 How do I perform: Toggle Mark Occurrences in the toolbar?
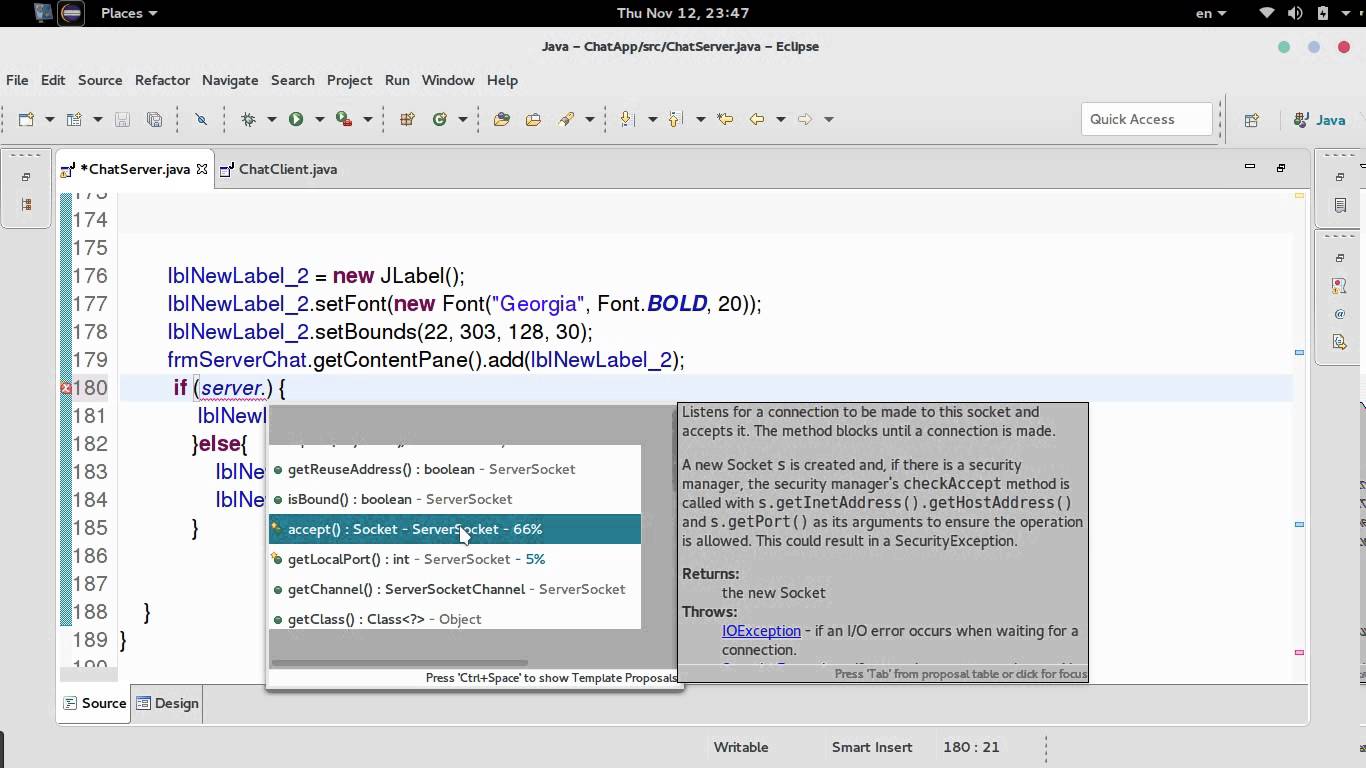(x=201, y=119)
